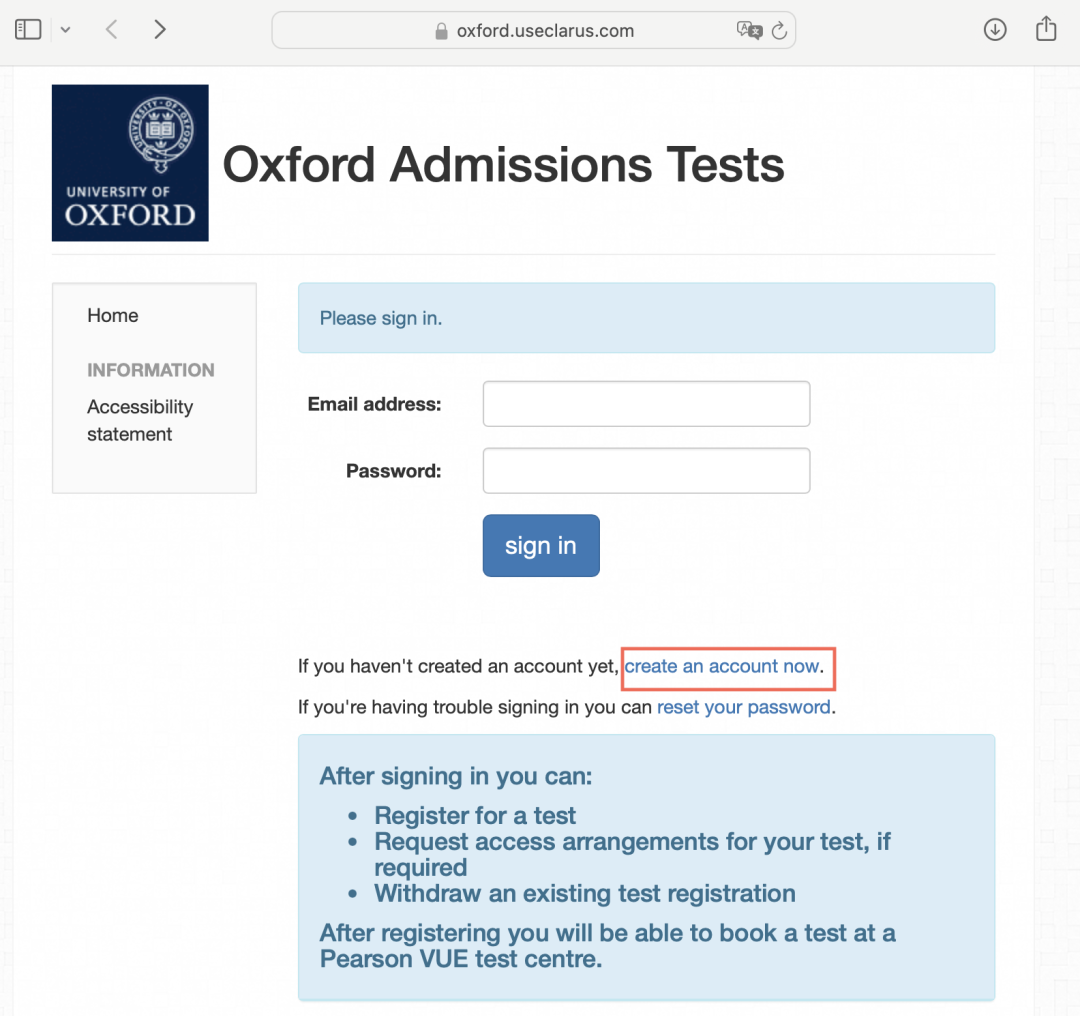
Task: Click the oxford.useclarus.com address bar
Action: point(534,30)
